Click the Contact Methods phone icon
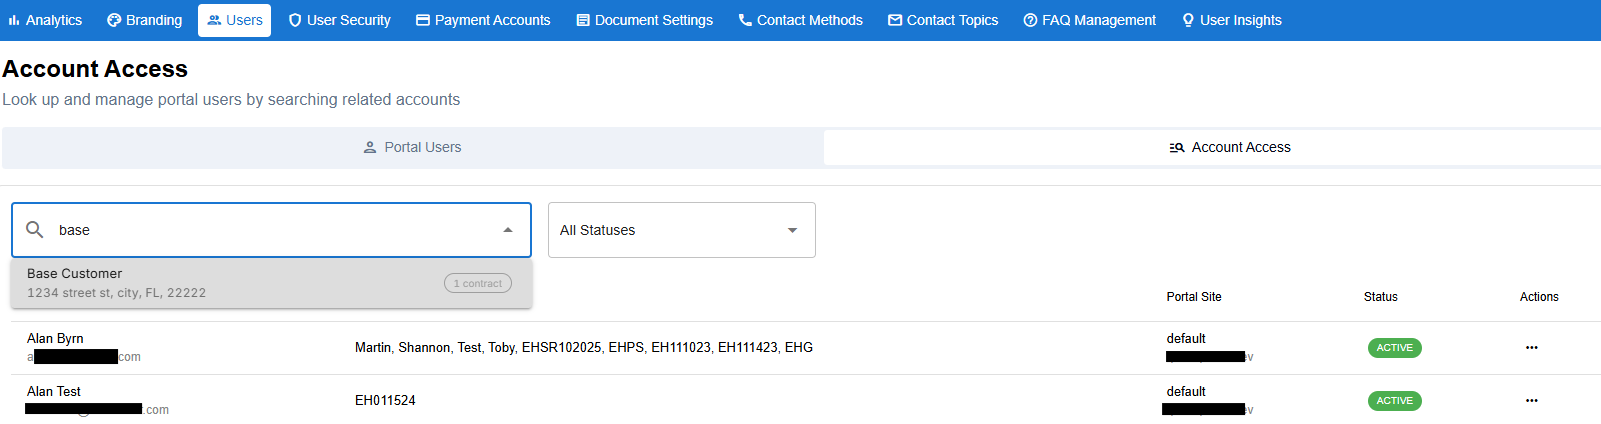This screenshot has width=1601, height=424. click(745, 20)
